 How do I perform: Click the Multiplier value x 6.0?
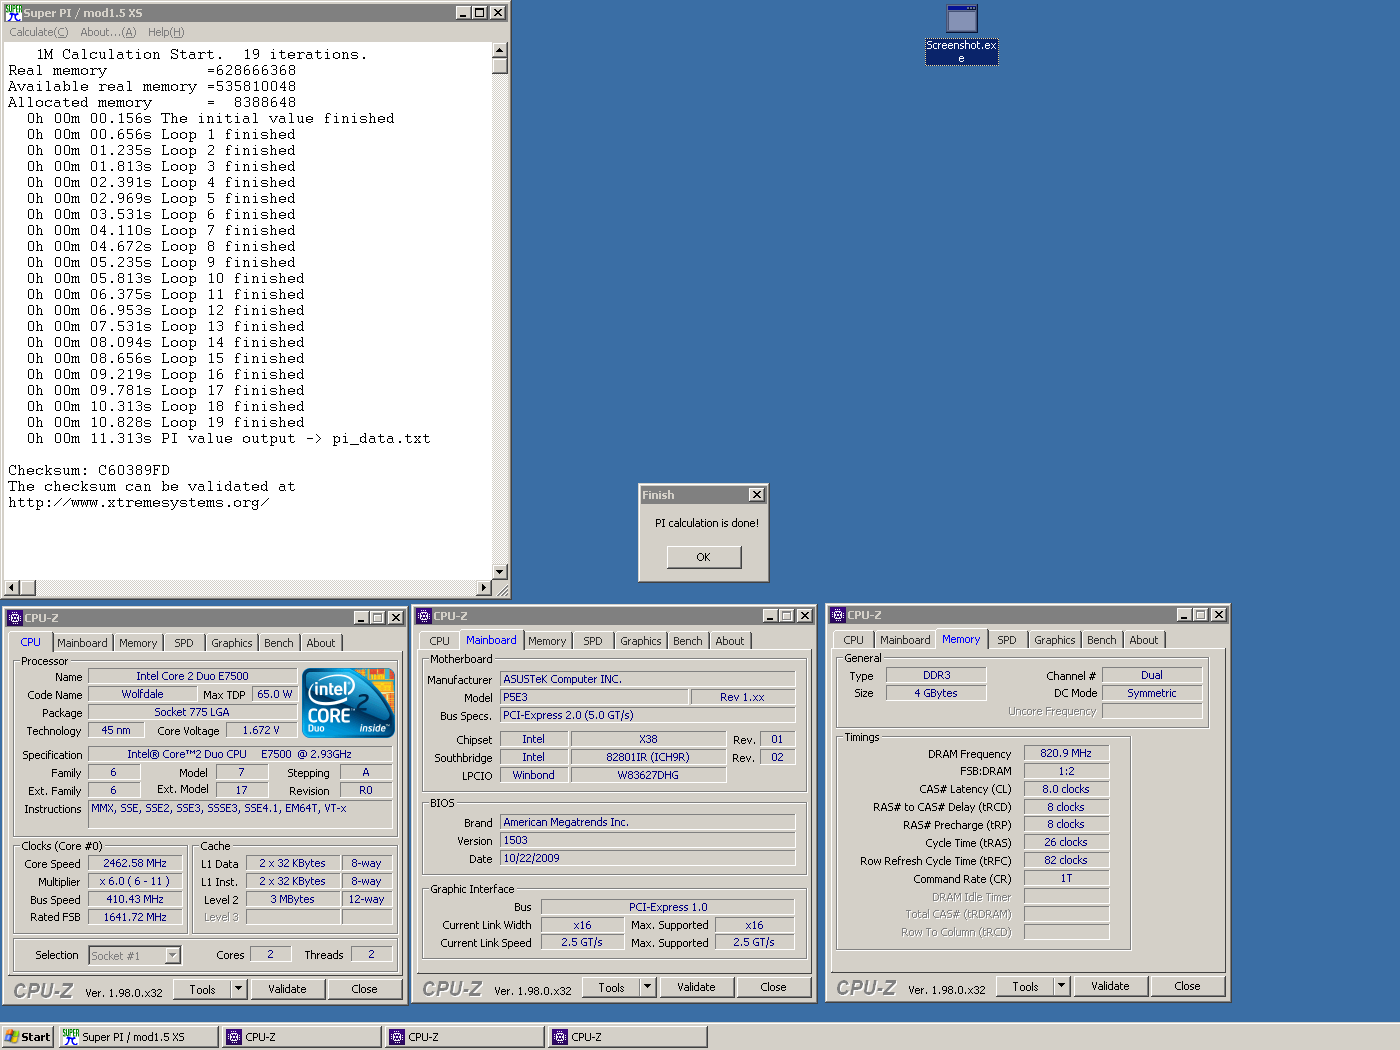[135, 881]
